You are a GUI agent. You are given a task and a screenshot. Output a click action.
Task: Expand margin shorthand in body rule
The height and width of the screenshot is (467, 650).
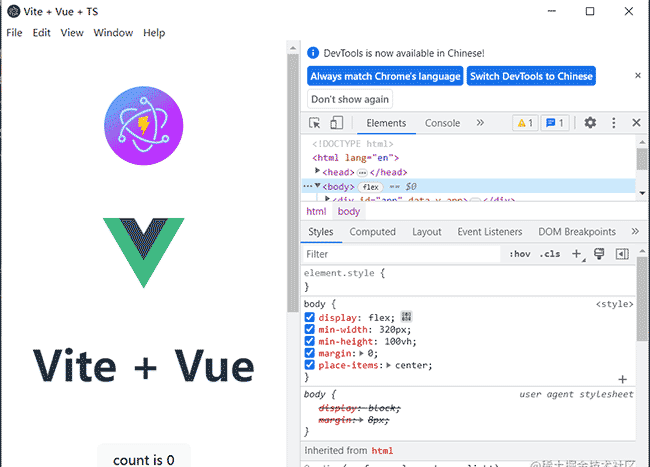pos(361,353)
